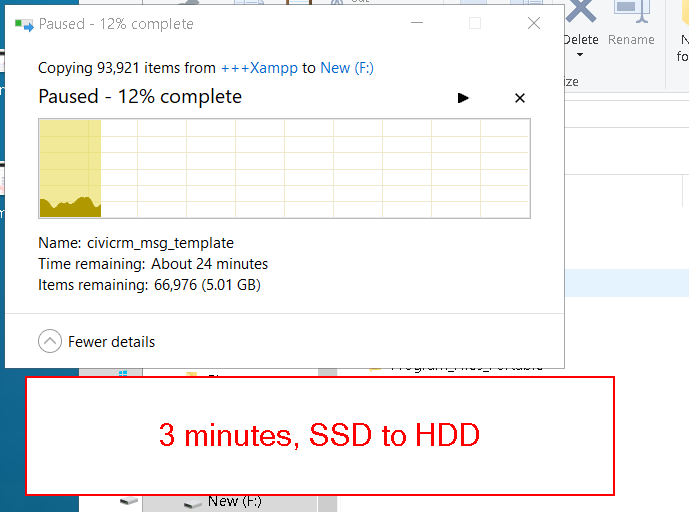Resume the paused copy with the play button

(463, 98)
